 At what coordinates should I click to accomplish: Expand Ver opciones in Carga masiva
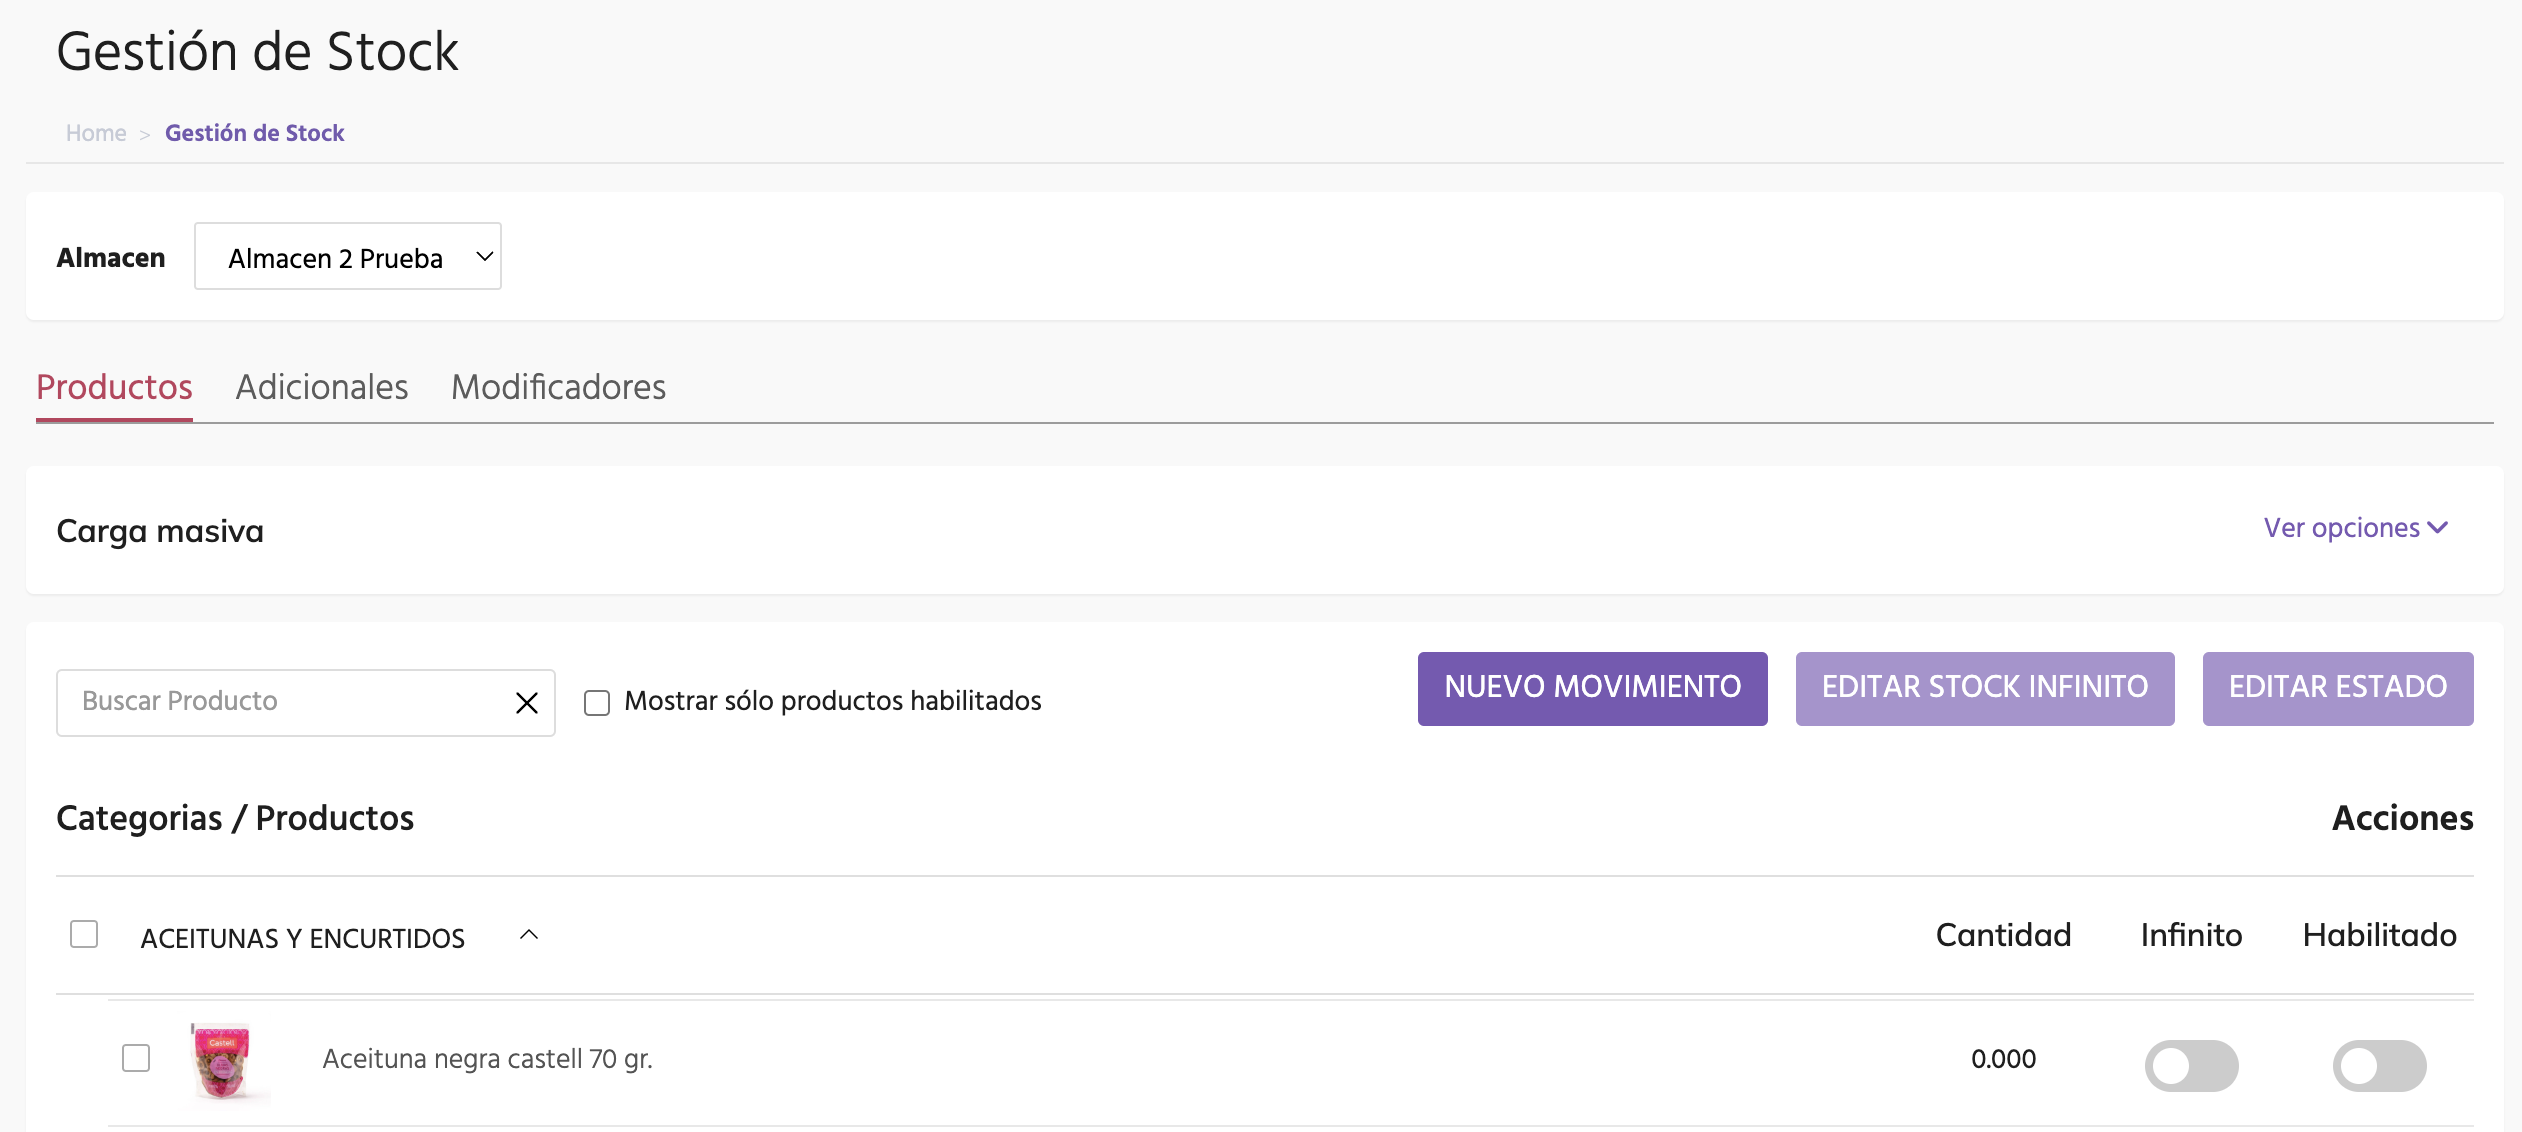(2354, 528)
